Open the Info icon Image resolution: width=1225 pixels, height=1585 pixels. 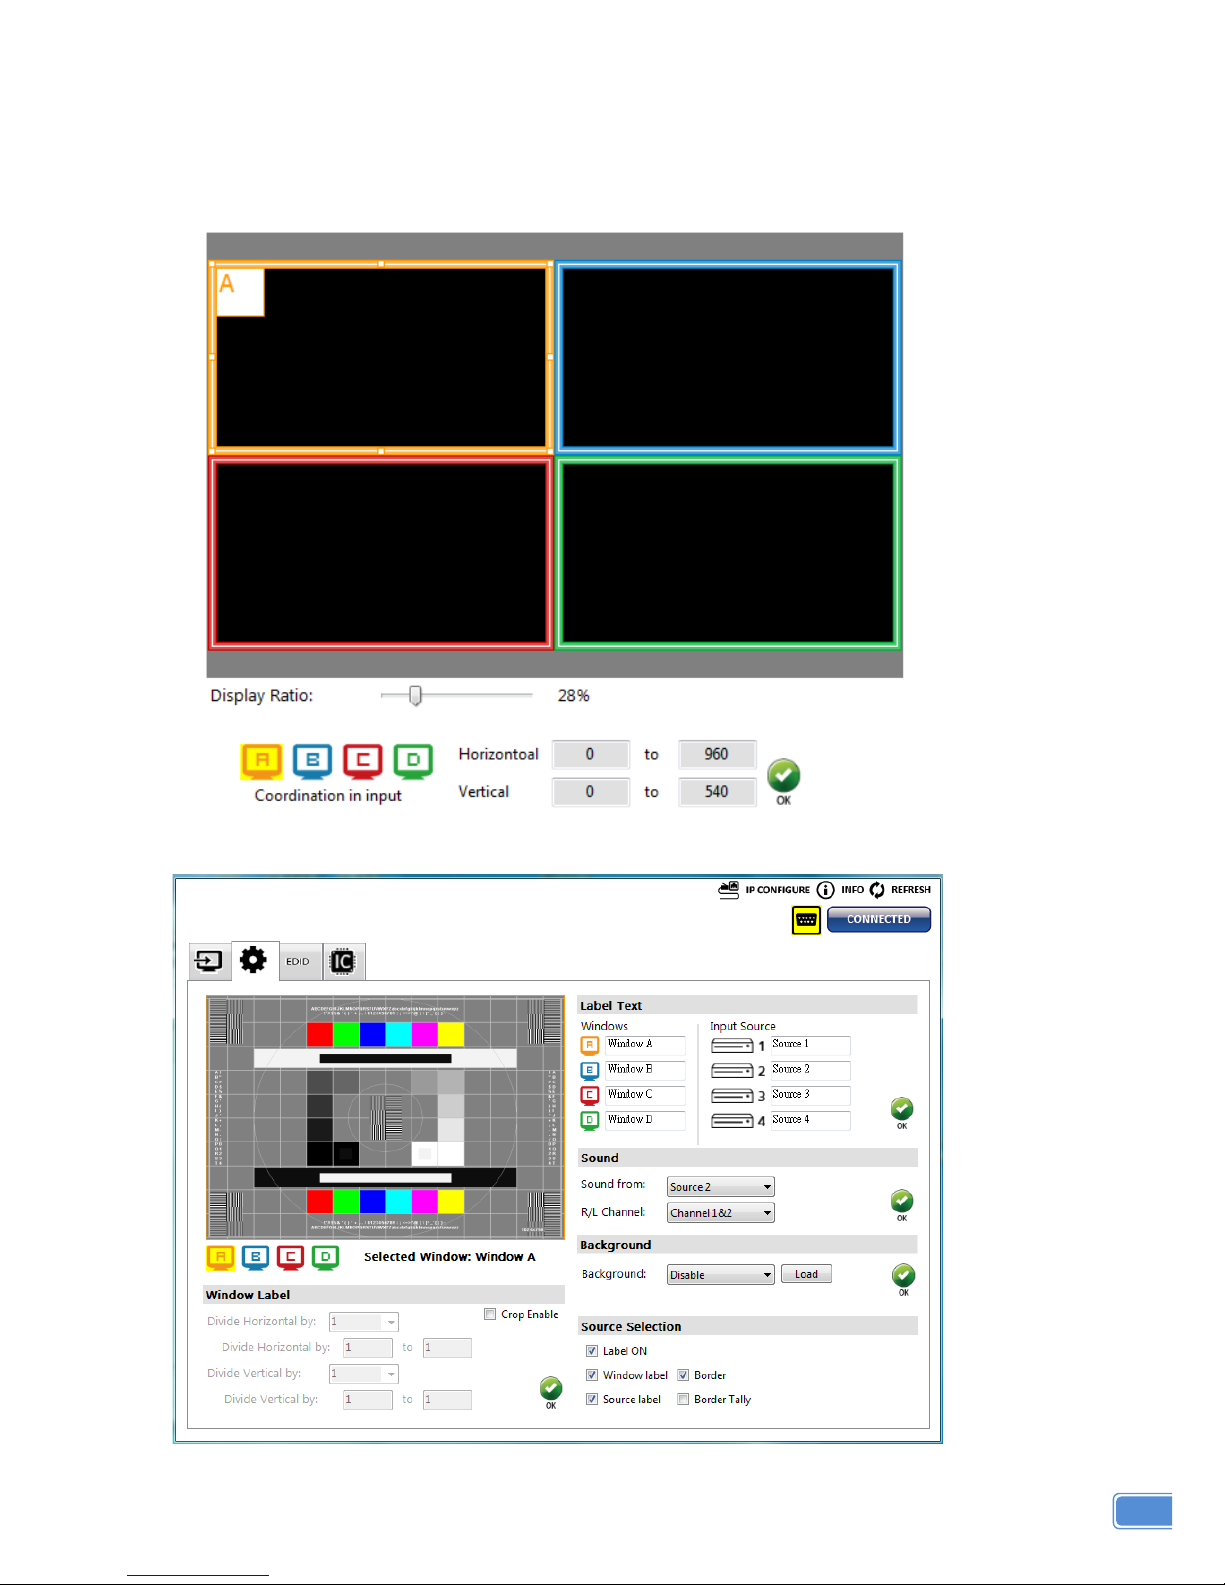(825, 889)
